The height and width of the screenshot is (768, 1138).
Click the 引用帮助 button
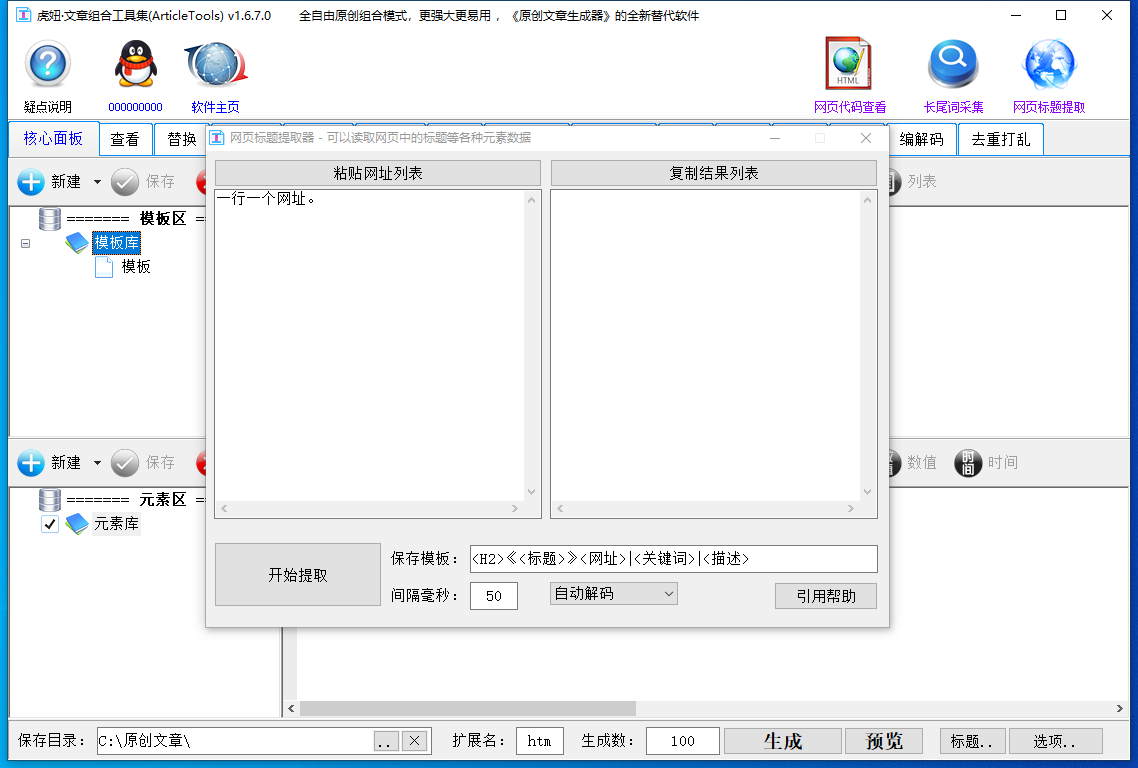(826, 596)
